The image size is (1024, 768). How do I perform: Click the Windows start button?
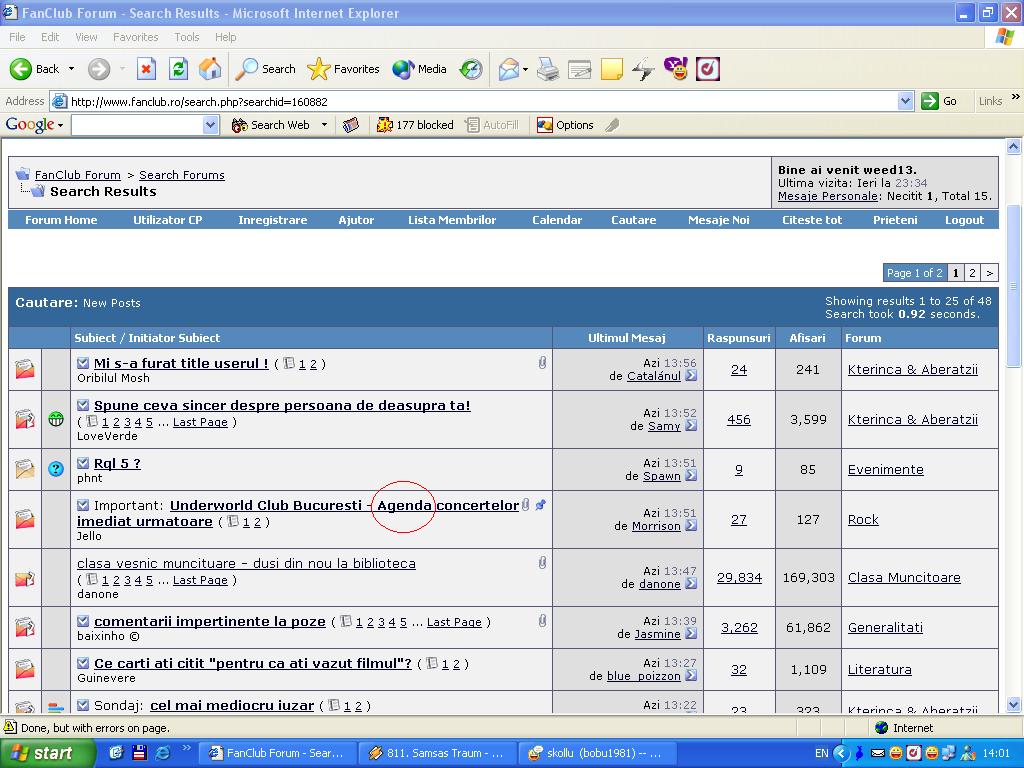[46, 754]
